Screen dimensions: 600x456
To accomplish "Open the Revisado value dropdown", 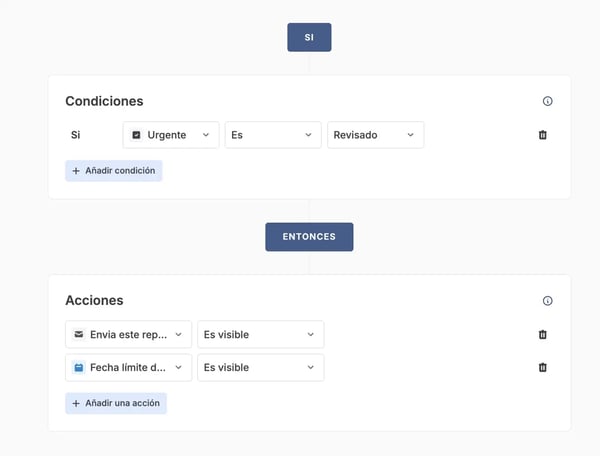I will pos(375,135).
